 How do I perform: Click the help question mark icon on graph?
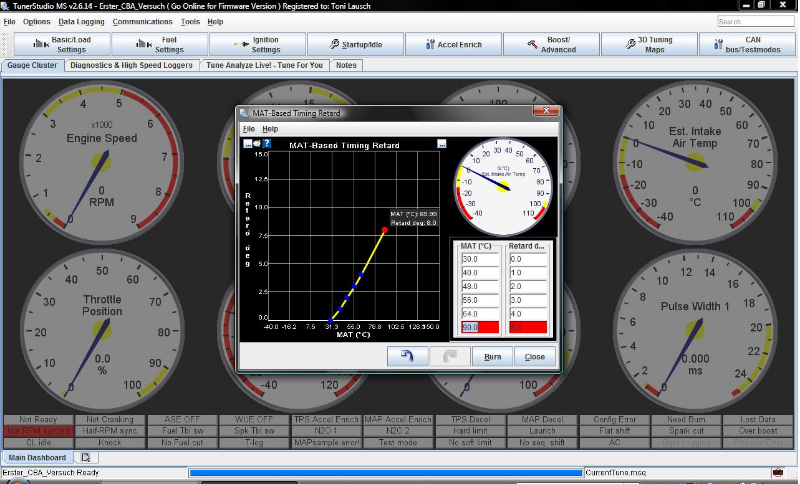coord(267,144)
